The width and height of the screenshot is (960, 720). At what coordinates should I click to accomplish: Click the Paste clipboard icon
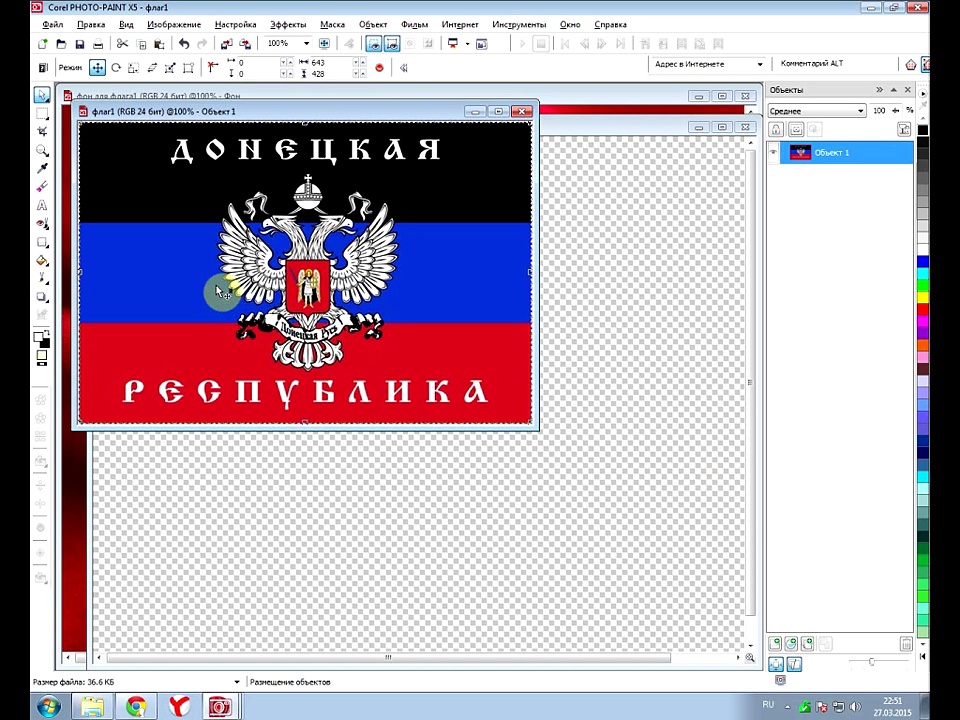[159, 44]
